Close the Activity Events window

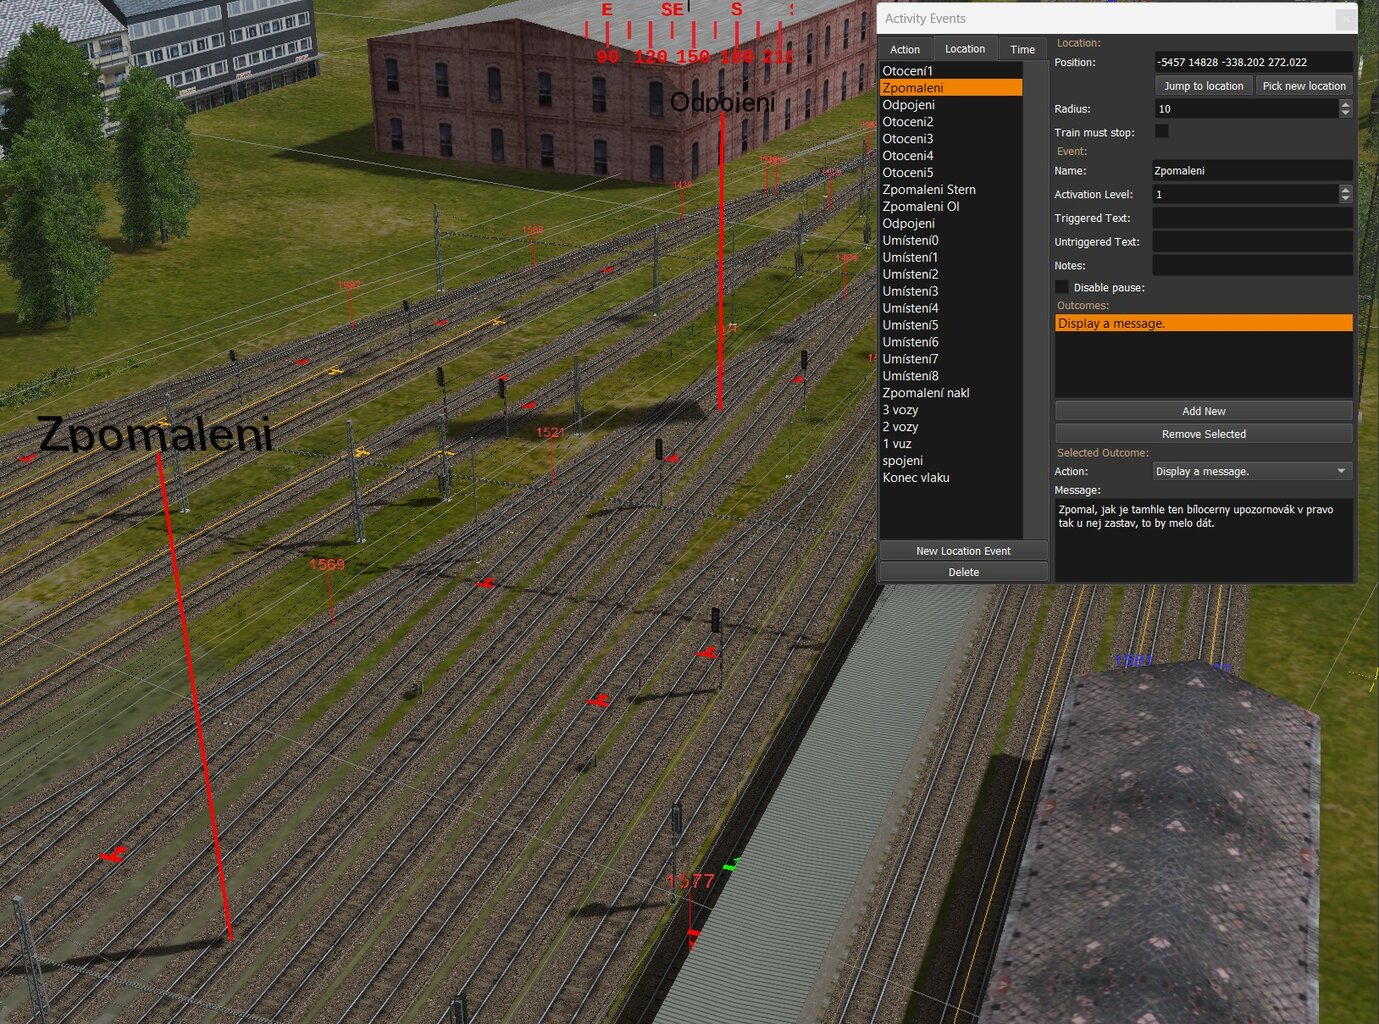click(1346, 19)
